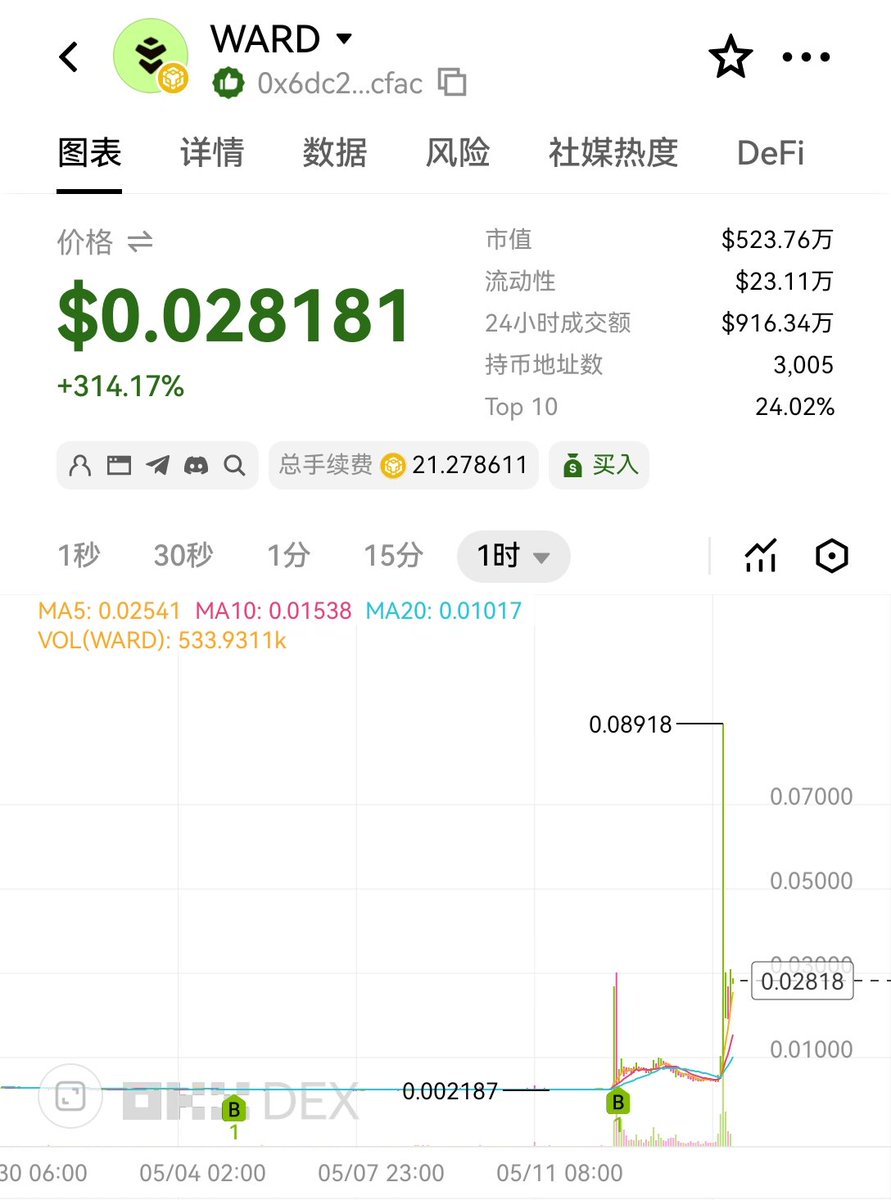Image resolution: width=891 pixels, height=1200 pixels.
Task: Tap the 0.002187 low price label
Action: 450,1091
